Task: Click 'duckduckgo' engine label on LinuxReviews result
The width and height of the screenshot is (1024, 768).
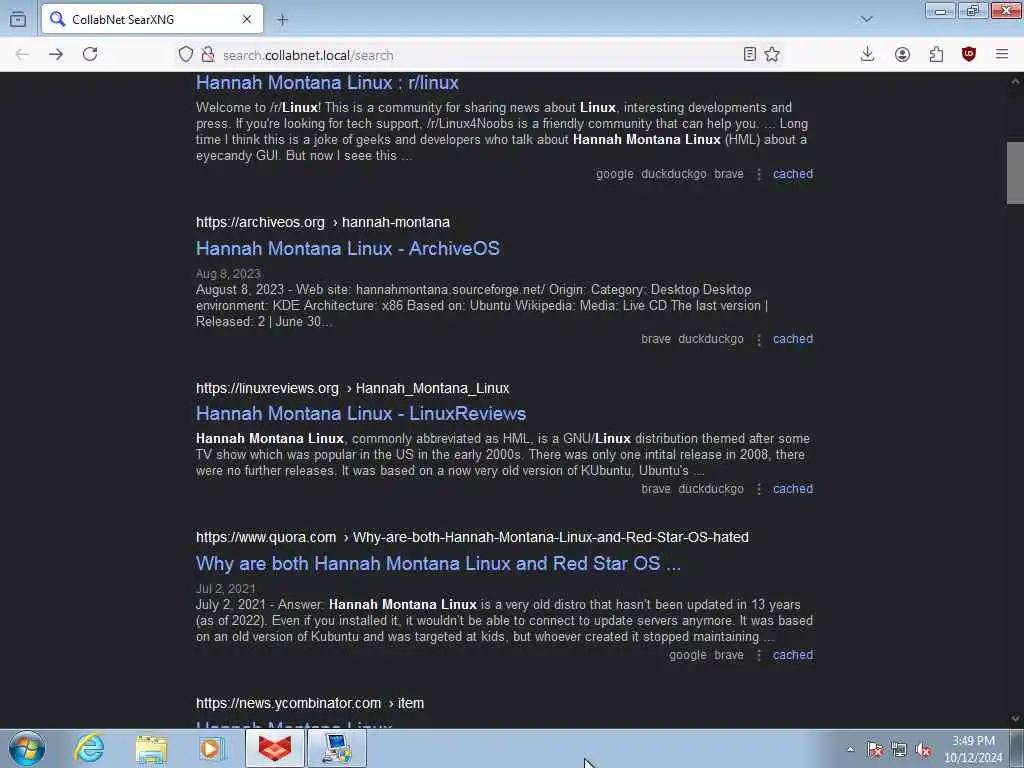Action: coord(711,489)
